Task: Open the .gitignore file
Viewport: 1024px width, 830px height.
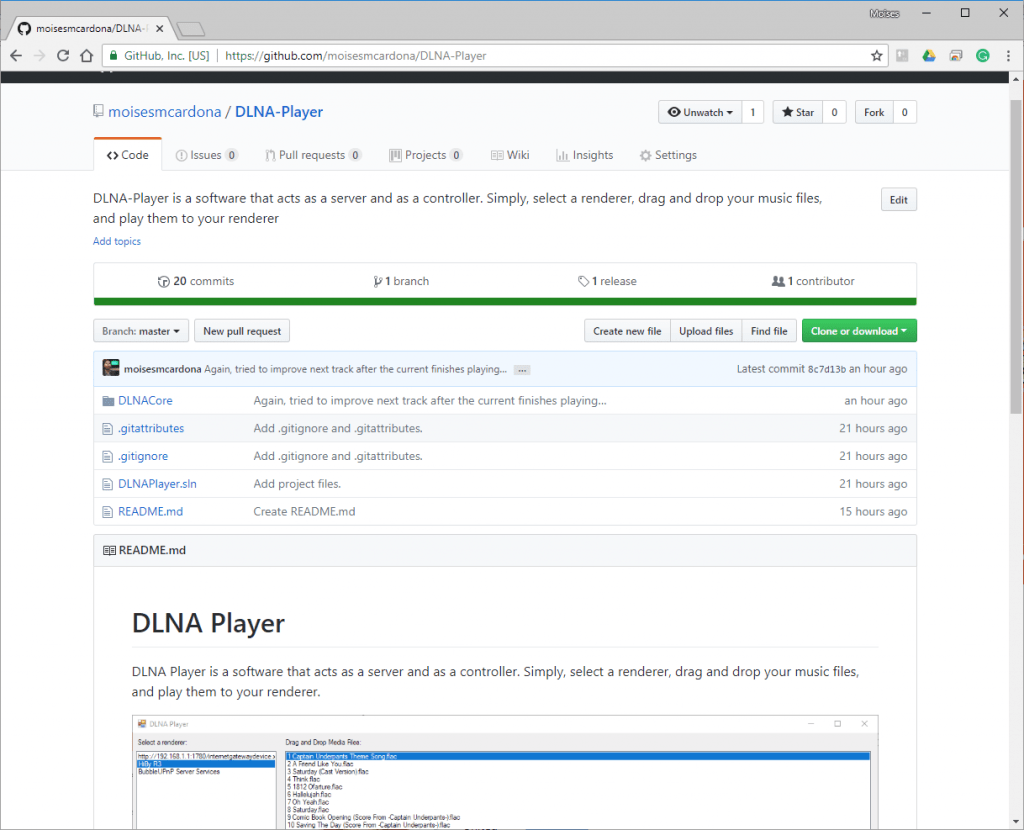Action: 143,456
